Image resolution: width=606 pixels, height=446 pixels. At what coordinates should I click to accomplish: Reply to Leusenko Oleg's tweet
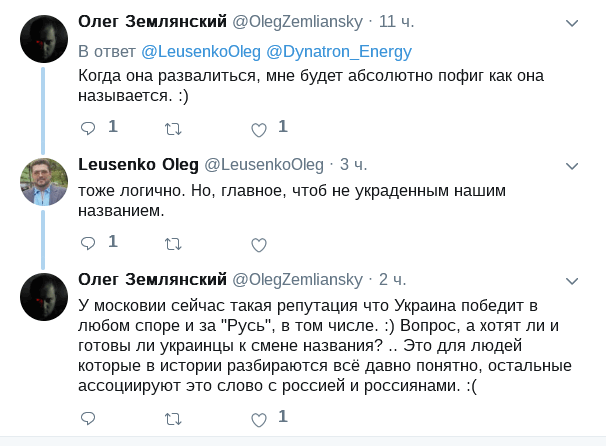(x=88, y=243)
